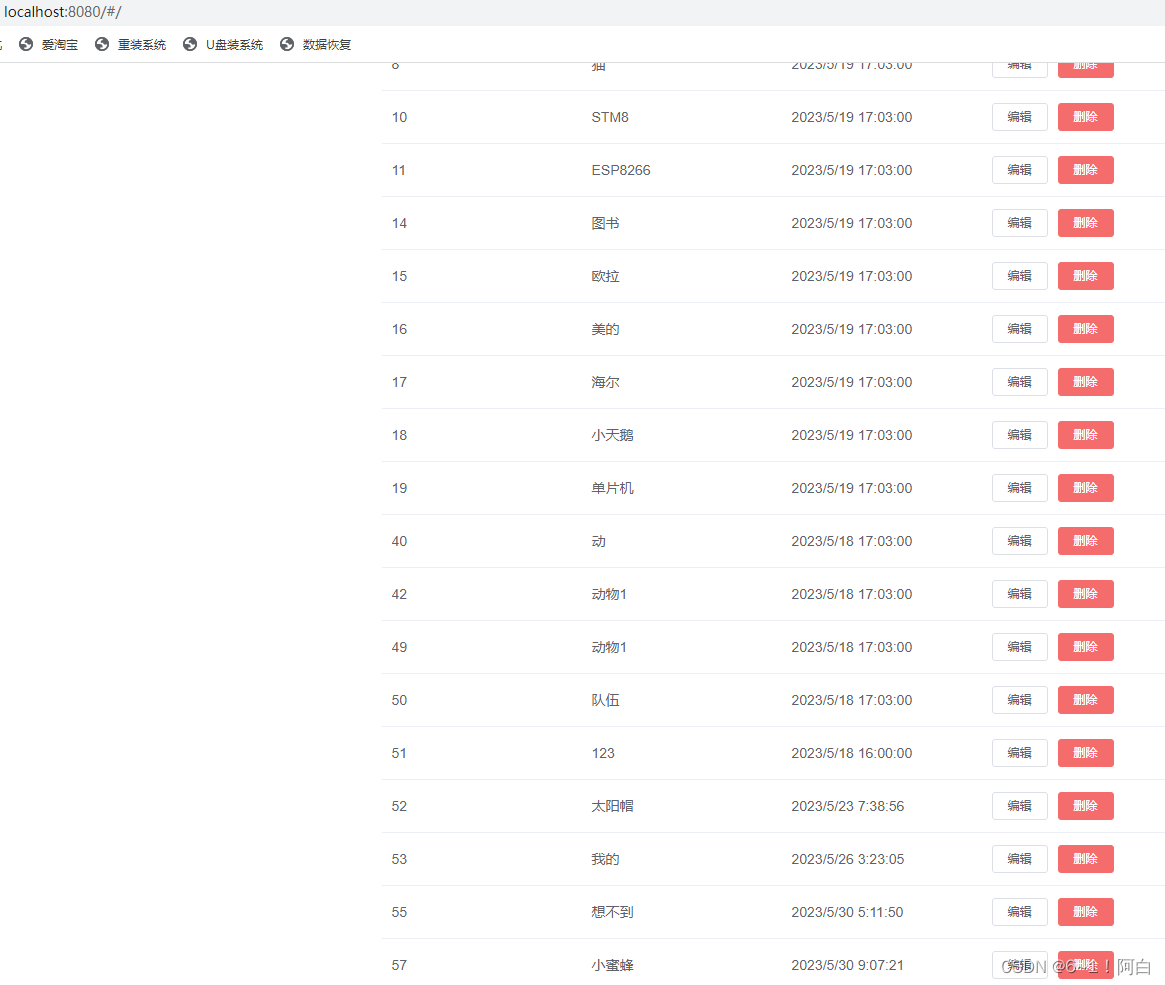Click the ID cell 19
The height and width of the screenshot is (985, 1165).
400,488
